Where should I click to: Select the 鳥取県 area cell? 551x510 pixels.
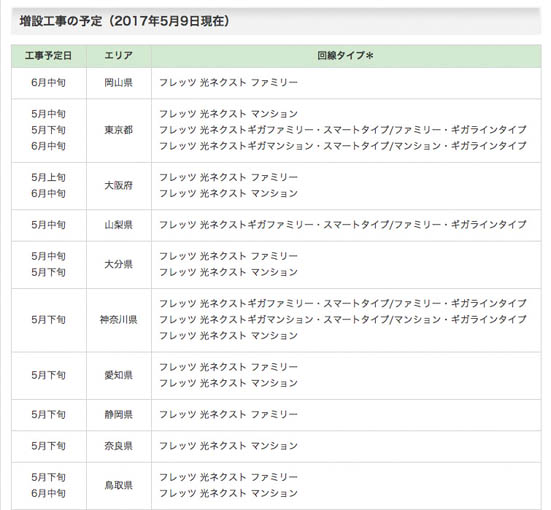tap(118, 486)
